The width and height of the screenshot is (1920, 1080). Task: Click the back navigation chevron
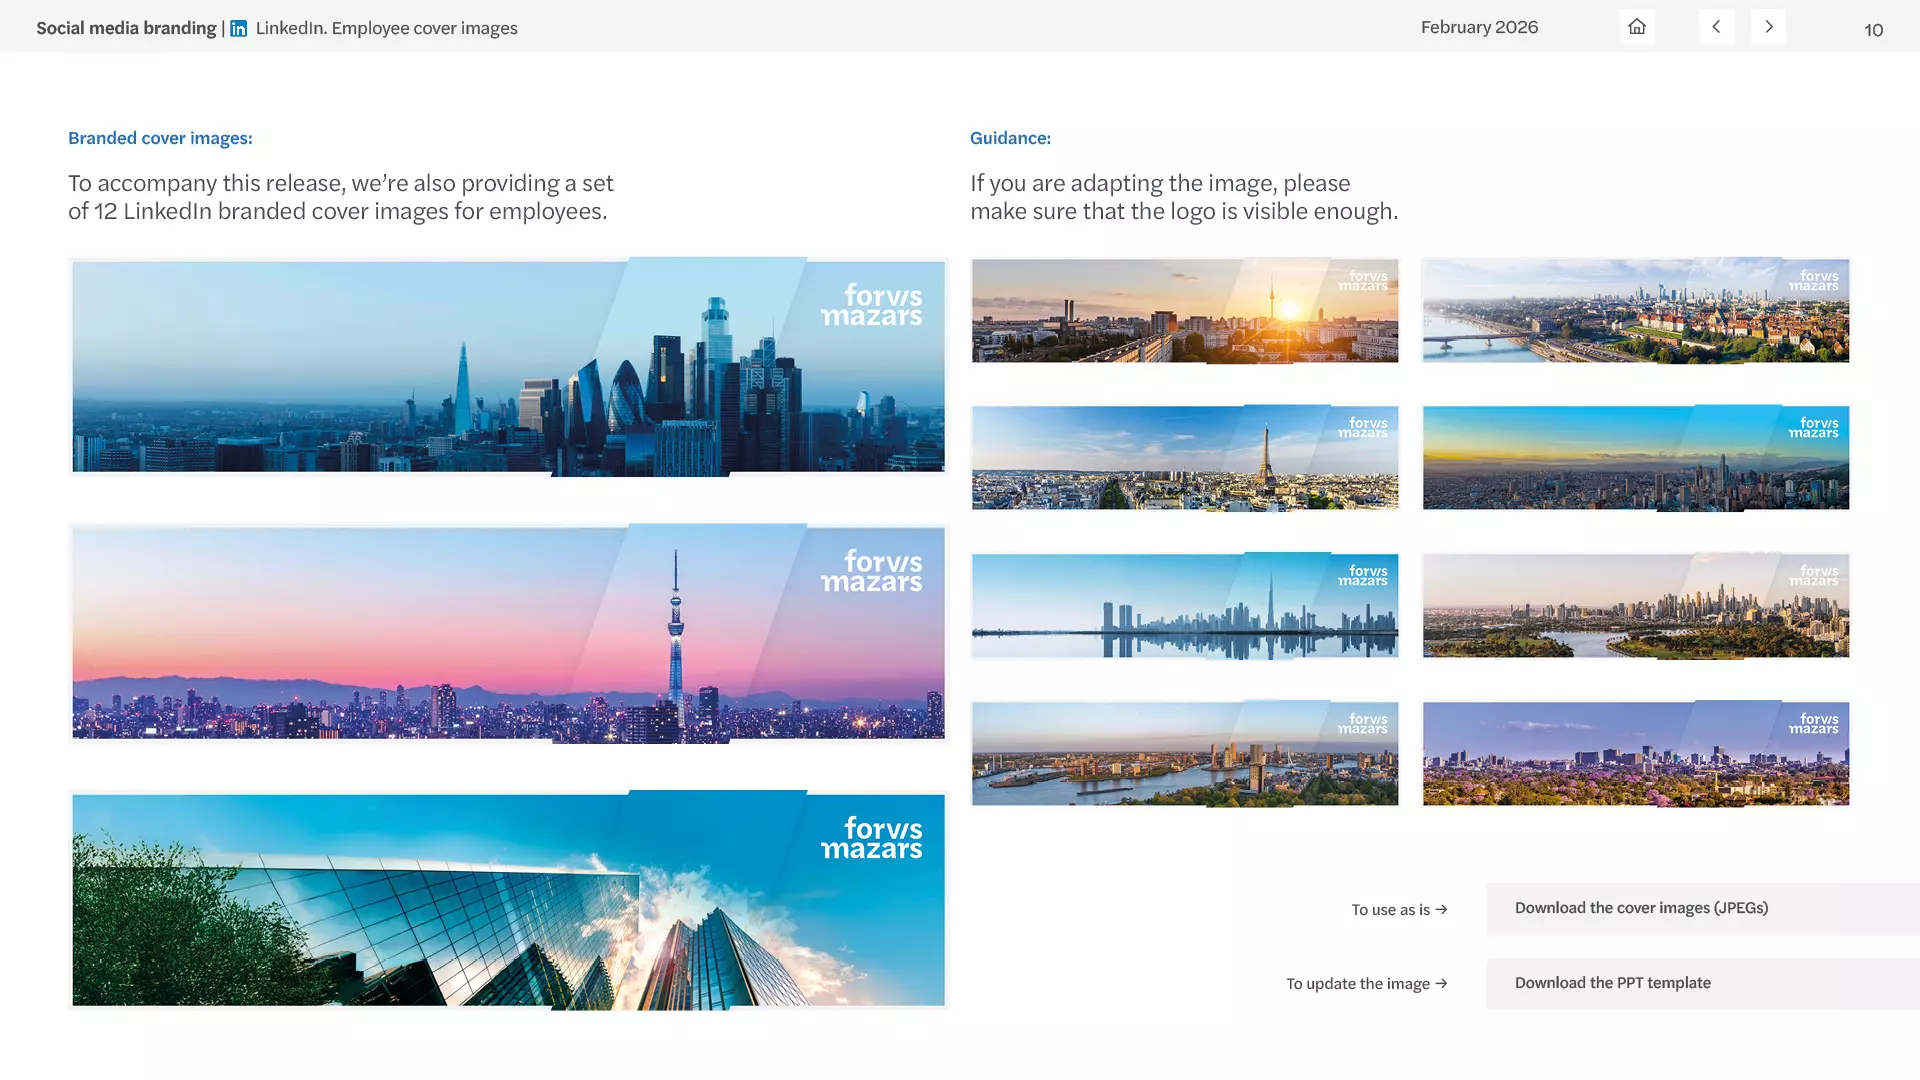point(1716,27)
